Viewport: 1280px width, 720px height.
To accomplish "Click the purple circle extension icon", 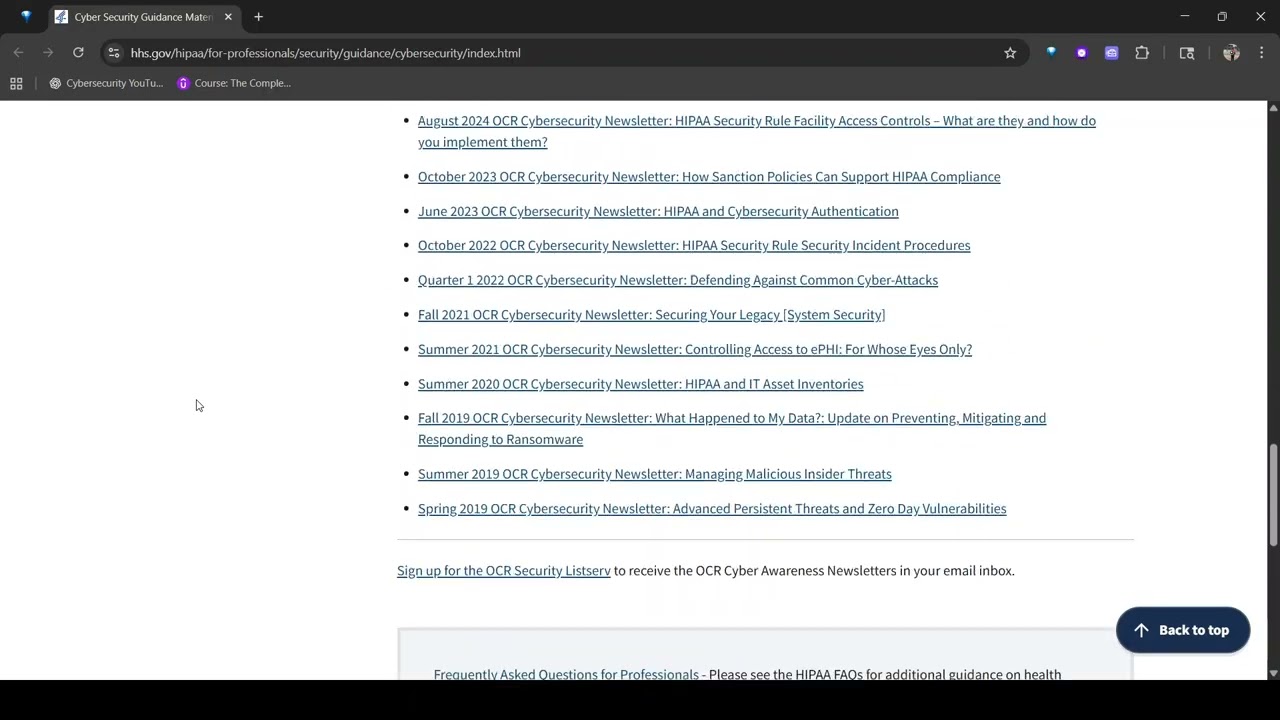I will point(1081,53).
